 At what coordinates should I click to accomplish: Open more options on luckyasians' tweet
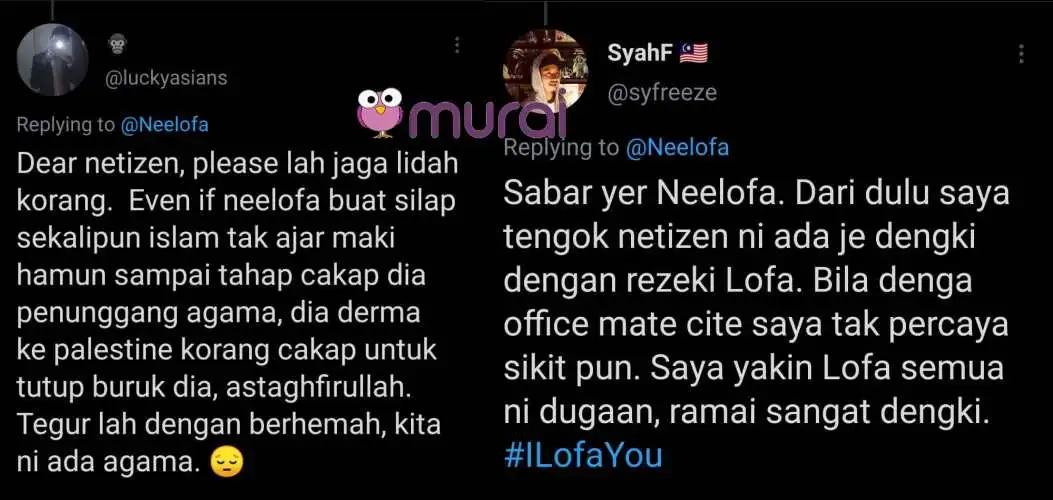click(457, 46)
